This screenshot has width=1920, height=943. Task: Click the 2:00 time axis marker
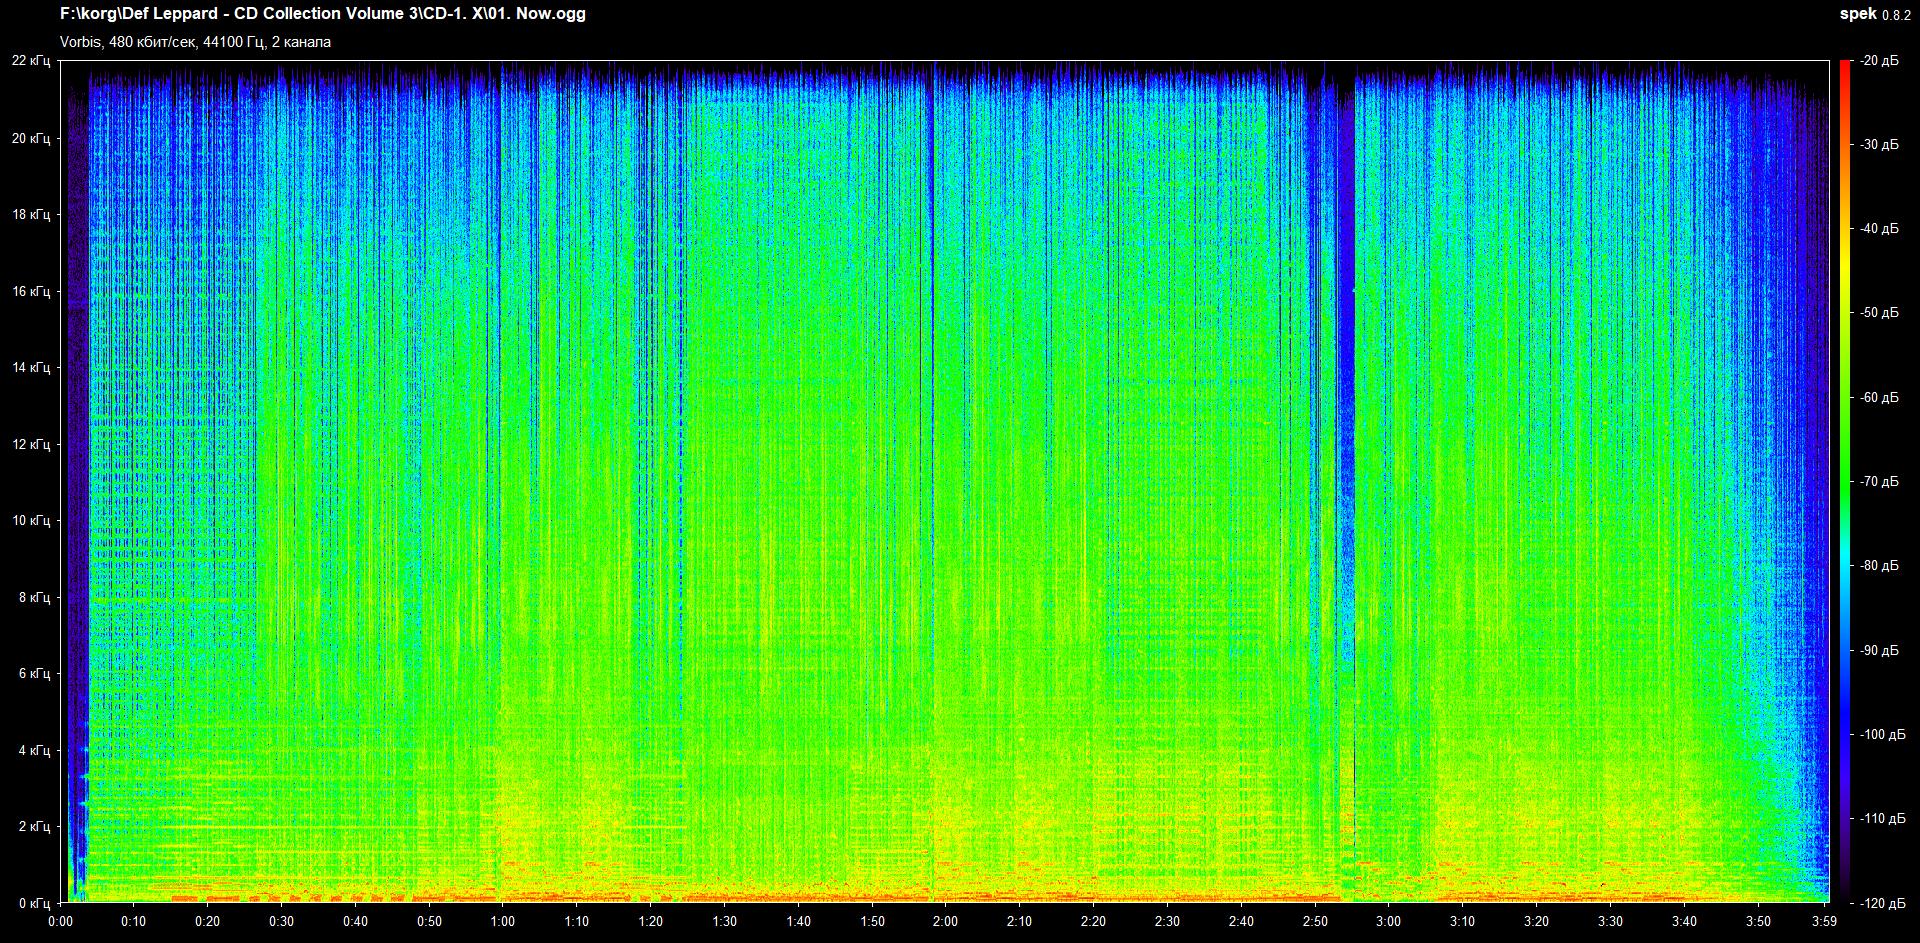coord(945,921)
